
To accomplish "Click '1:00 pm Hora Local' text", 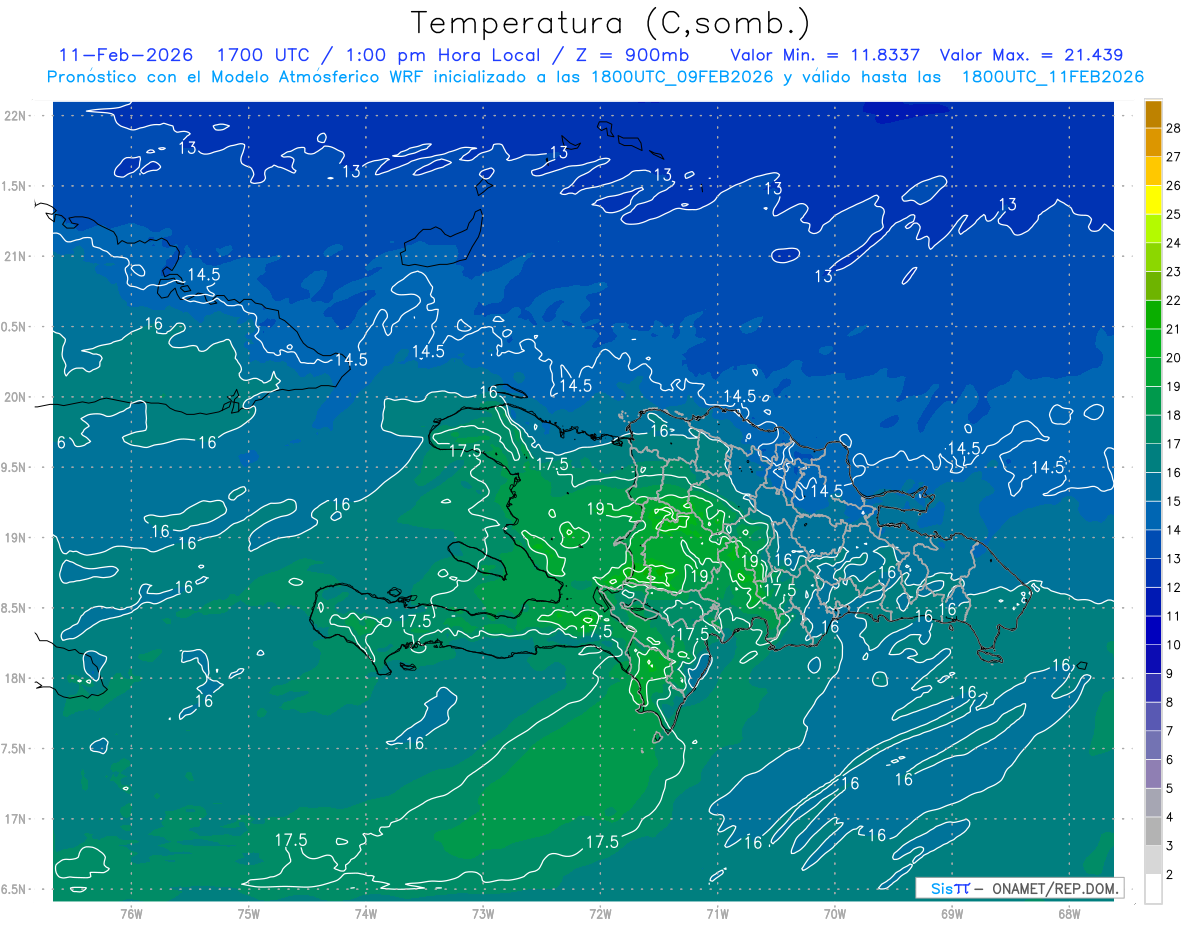I will pos(444,55).
